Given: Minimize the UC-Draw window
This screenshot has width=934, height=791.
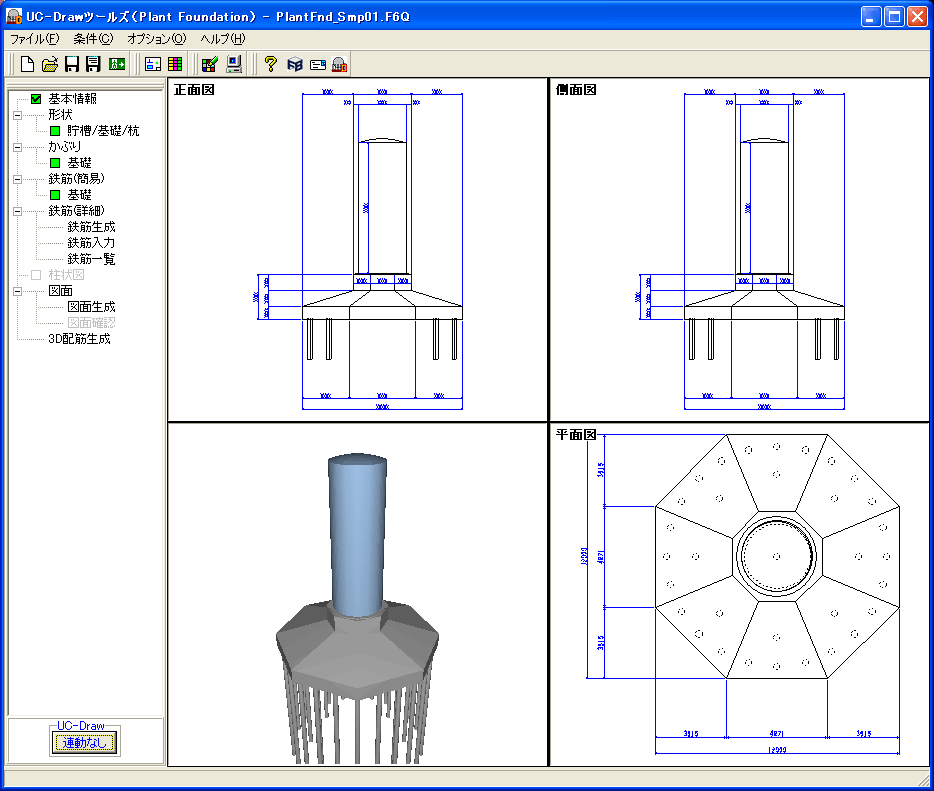Looking at the screenshot, I should tap(871, 17).
